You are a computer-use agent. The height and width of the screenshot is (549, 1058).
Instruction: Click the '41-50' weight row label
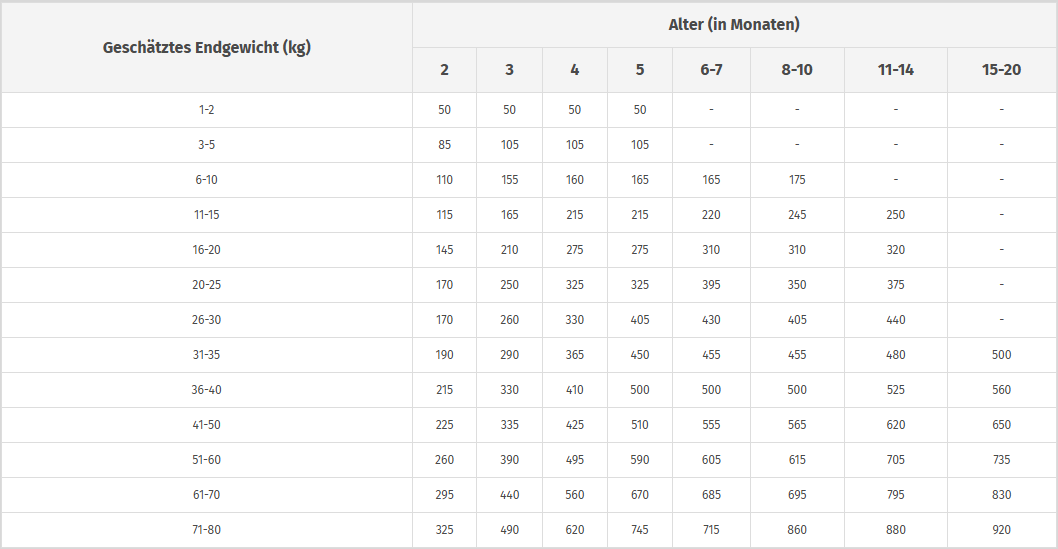[x=207, y=425]
